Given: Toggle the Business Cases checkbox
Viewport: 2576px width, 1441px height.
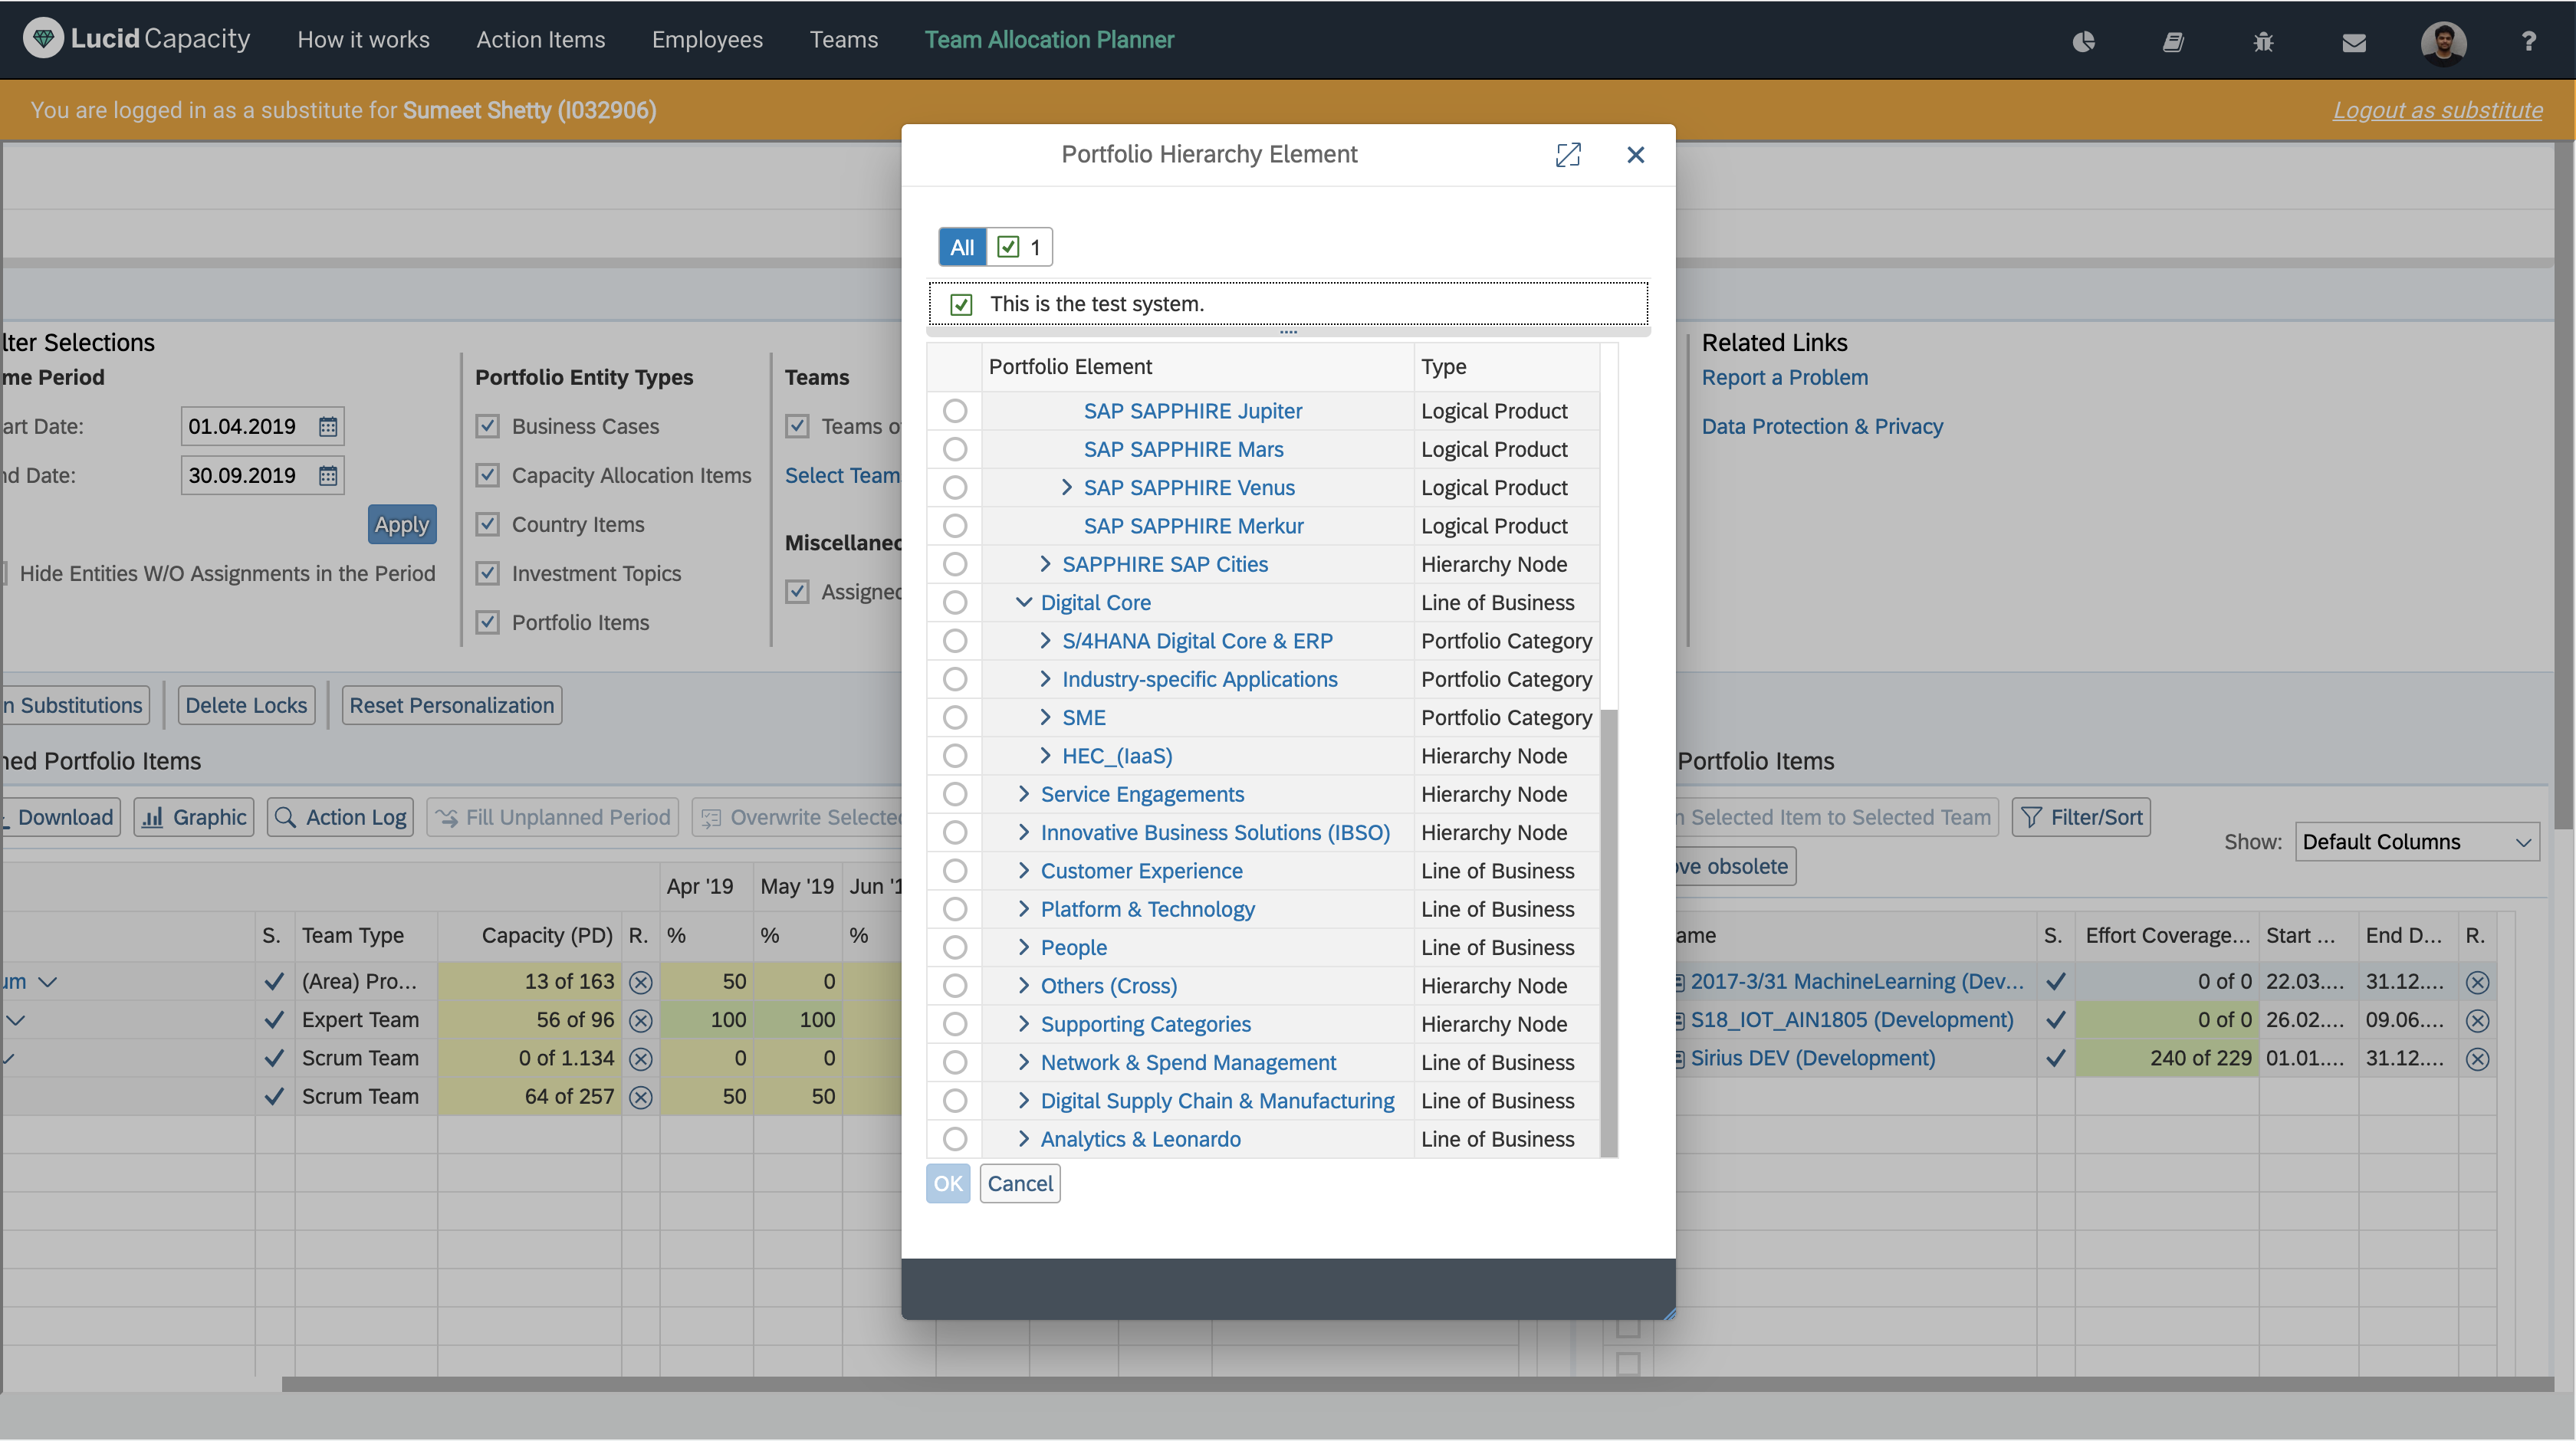Looking at the screenshot, I should click(488, 427).
